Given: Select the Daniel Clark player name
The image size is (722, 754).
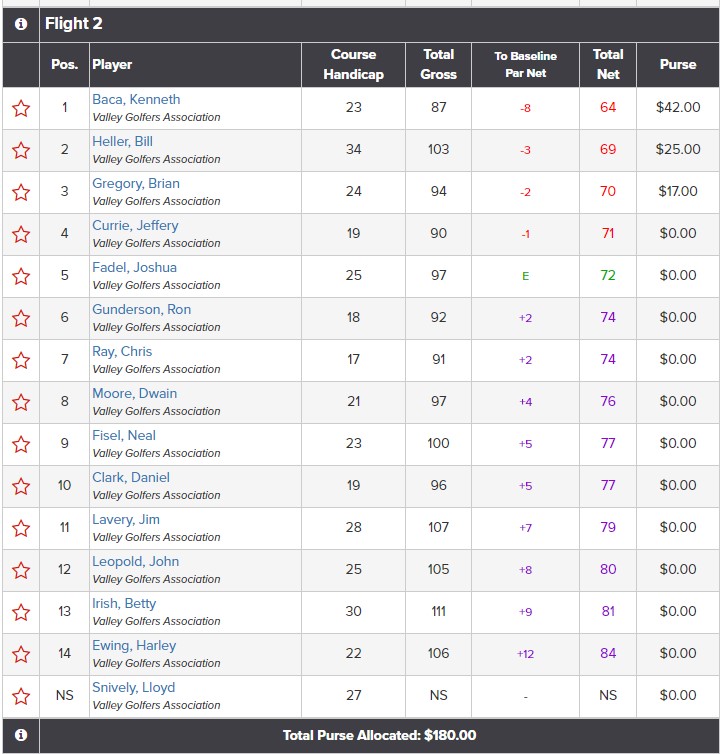Looking at the screenshot, I should click(x=131, y=477).
